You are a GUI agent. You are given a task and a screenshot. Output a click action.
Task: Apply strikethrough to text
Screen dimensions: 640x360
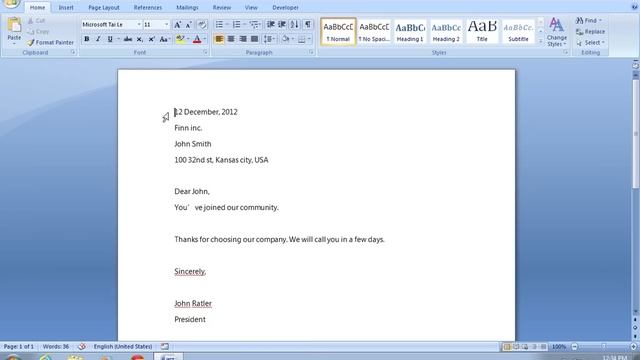(128, 39)
